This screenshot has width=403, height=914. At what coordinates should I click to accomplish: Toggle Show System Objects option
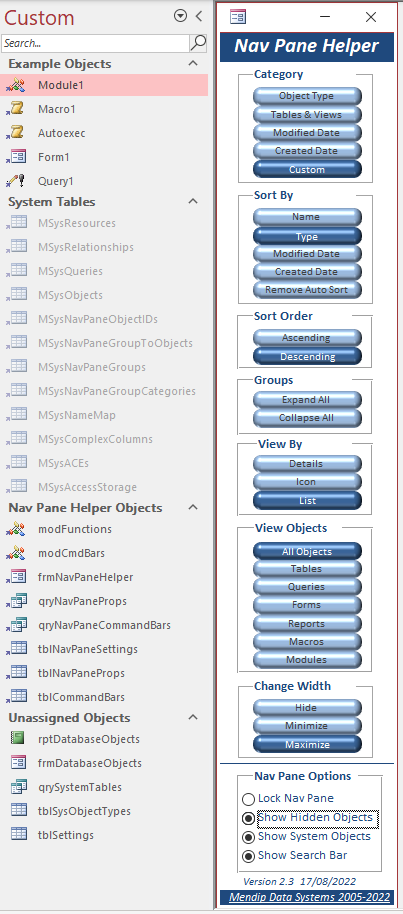(248, 837)
